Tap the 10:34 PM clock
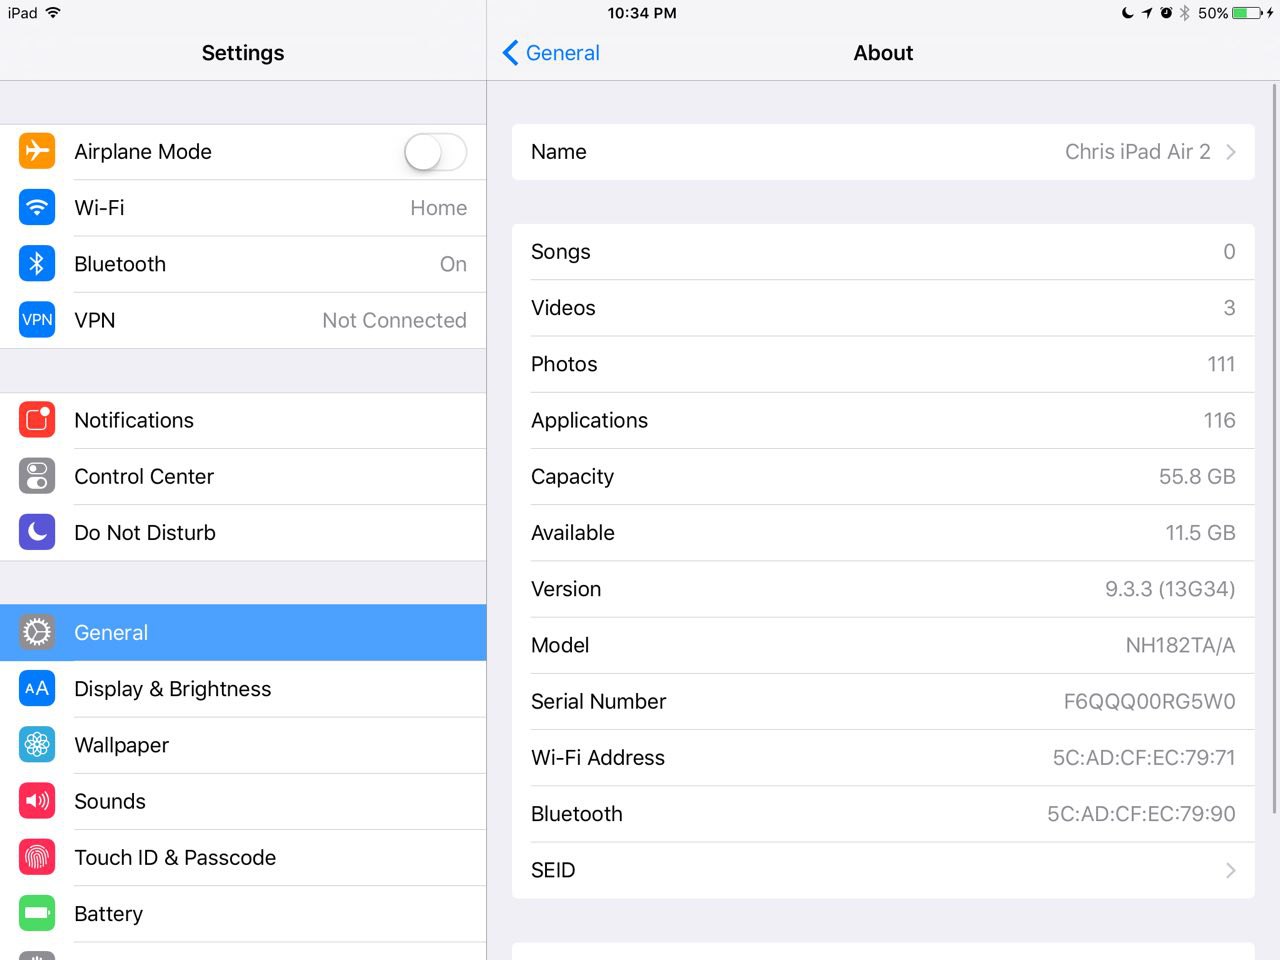The image size is (1280, 960). point(642,13)
